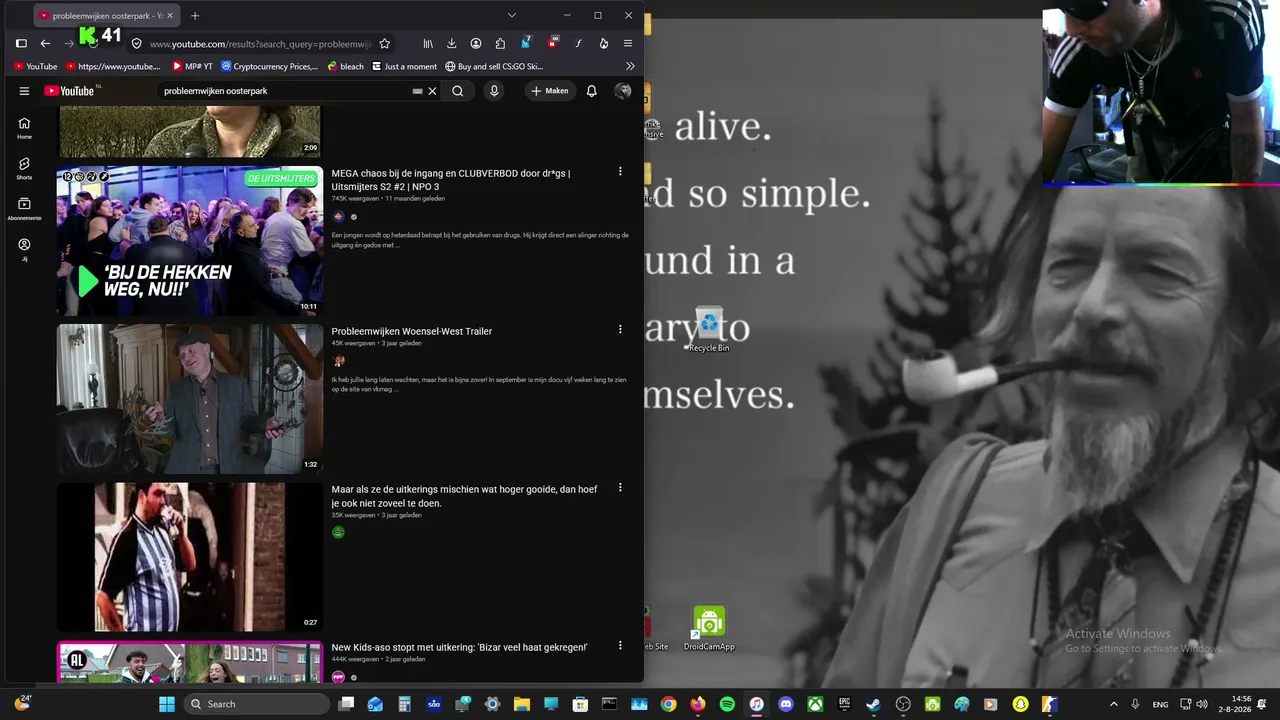Open Steam from the taskbar
Viewport: 1280px width, 720px height.
[x=874, y=704]
